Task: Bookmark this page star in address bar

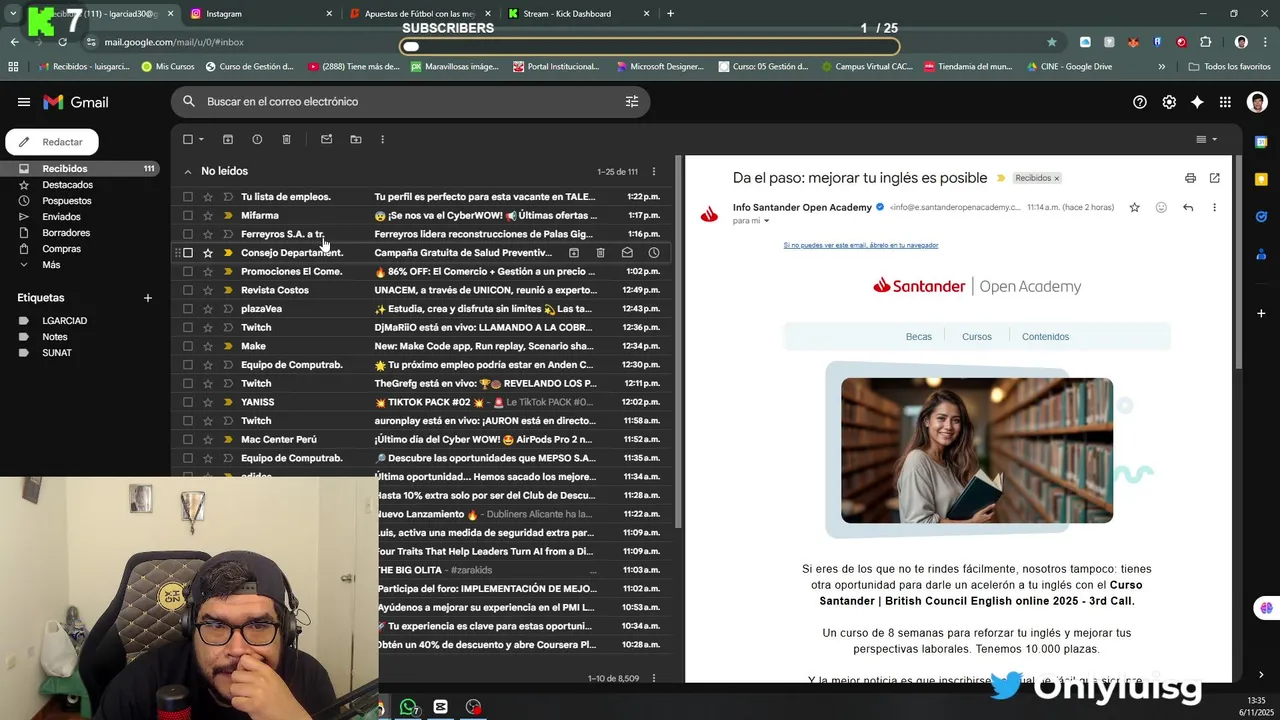Action: tap(1052, 42)
